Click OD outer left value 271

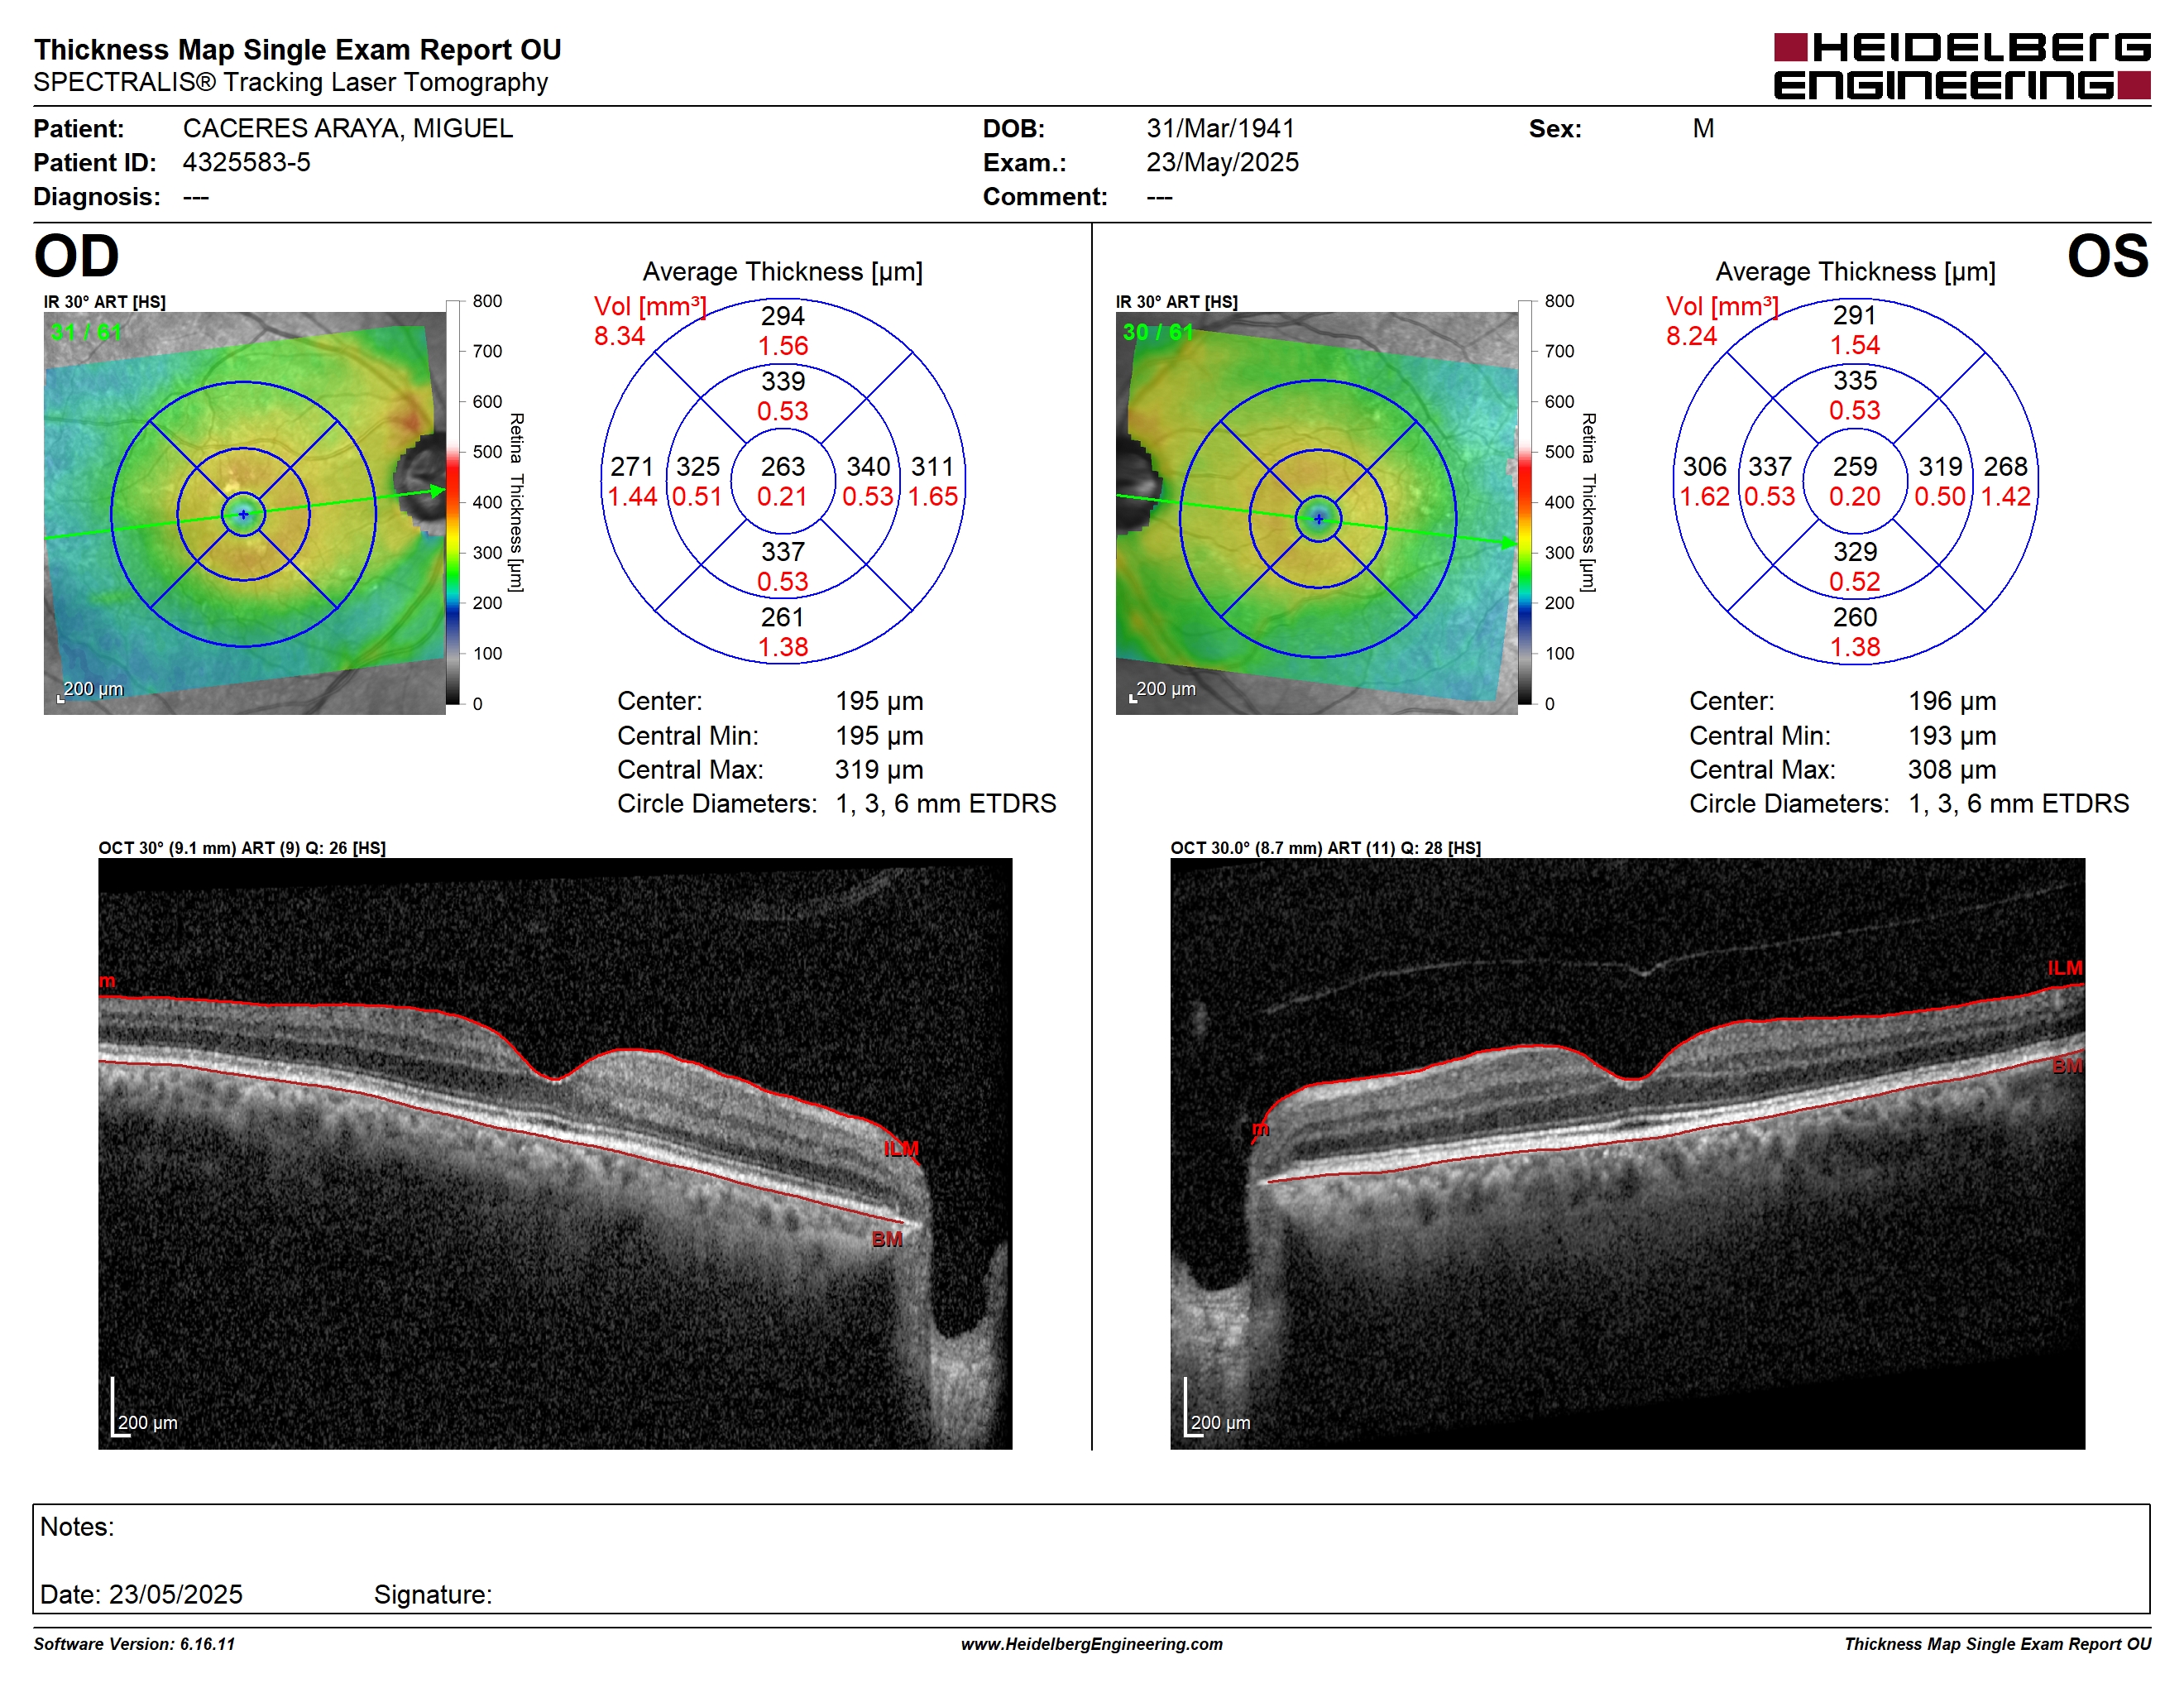(x=632, y=466)
